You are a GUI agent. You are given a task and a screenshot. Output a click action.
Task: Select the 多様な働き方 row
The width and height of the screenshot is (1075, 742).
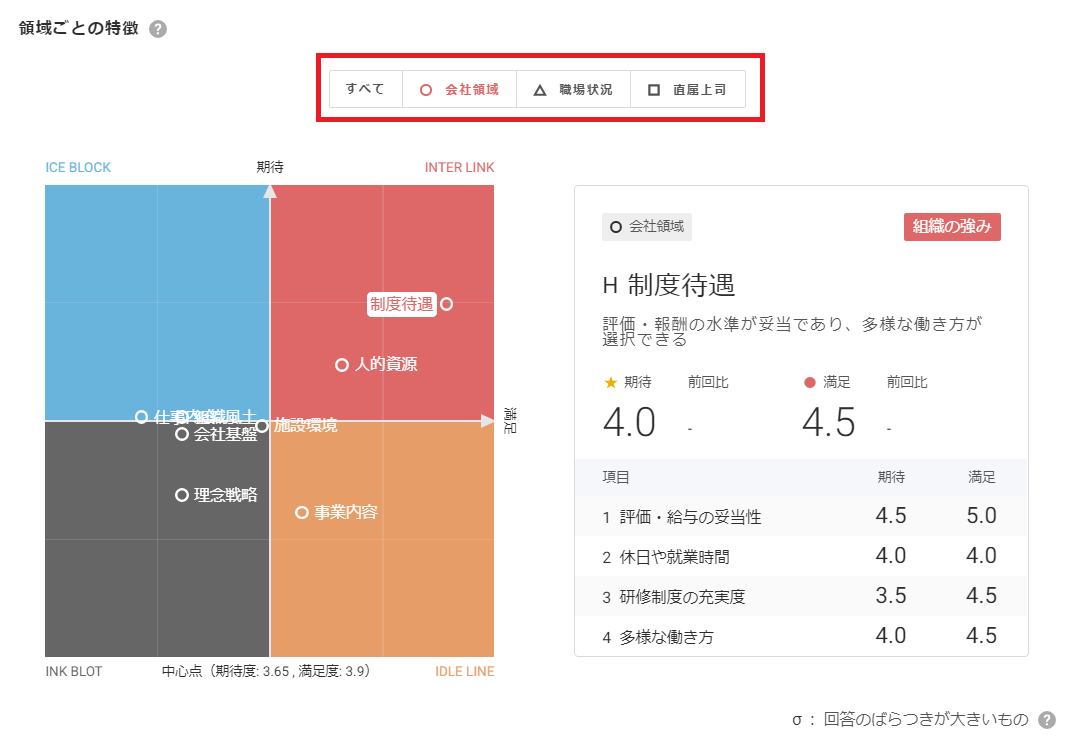[x=800, y=636]
